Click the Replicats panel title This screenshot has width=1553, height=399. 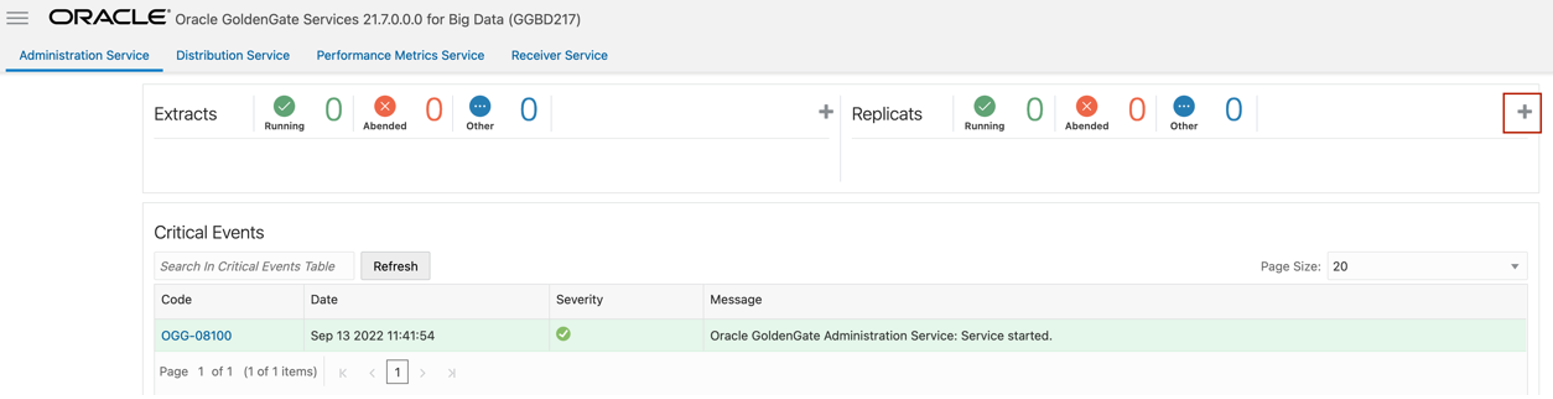(x=887, y=114)
